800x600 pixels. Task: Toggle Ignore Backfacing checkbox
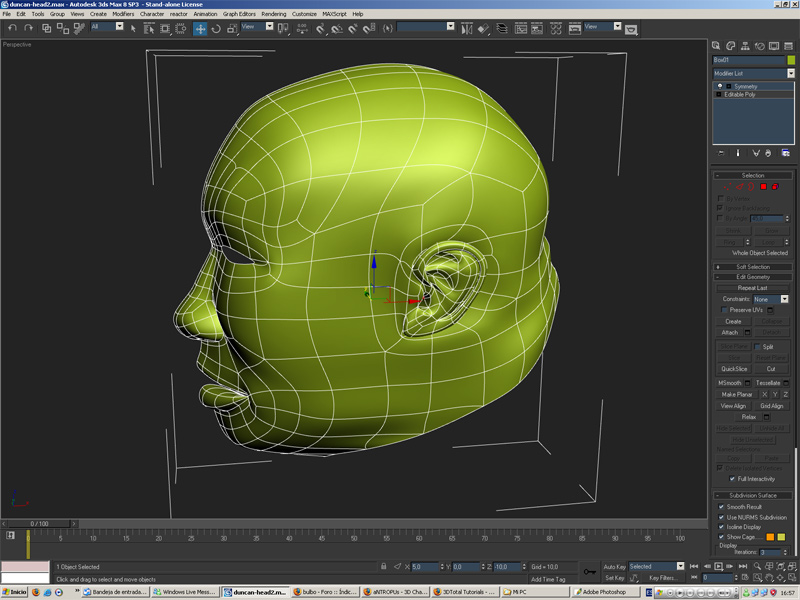720,208
